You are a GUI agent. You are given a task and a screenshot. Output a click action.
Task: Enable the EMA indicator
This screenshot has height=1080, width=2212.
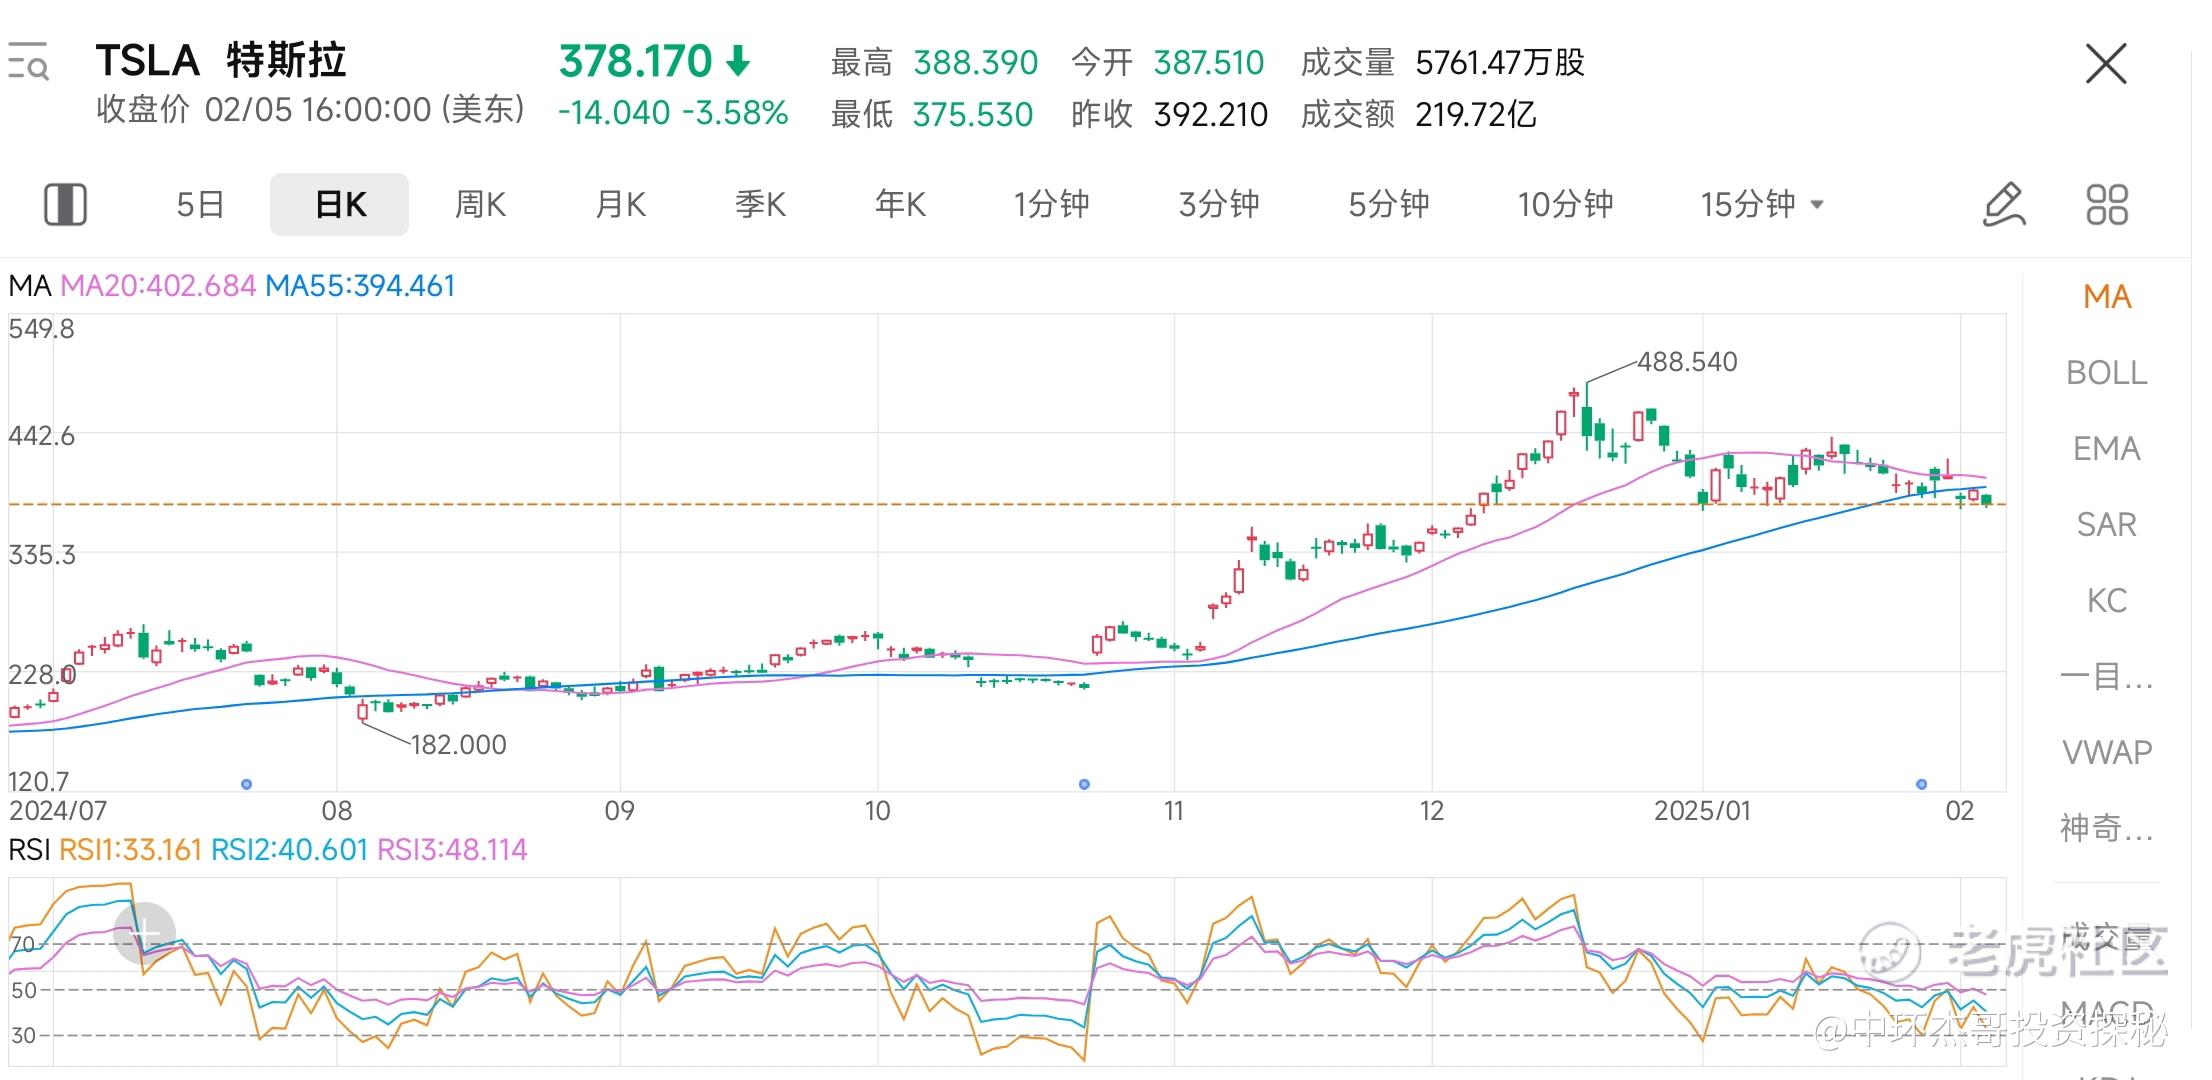point(2106,448)
